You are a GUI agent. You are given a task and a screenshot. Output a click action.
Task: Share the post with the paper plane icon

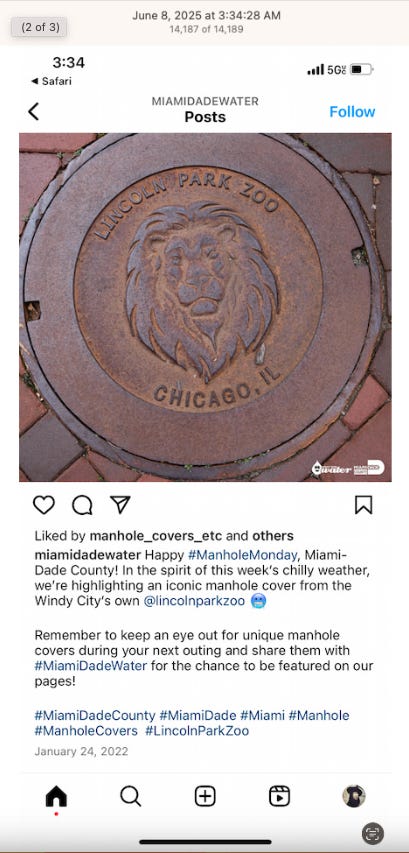point(120,505)
